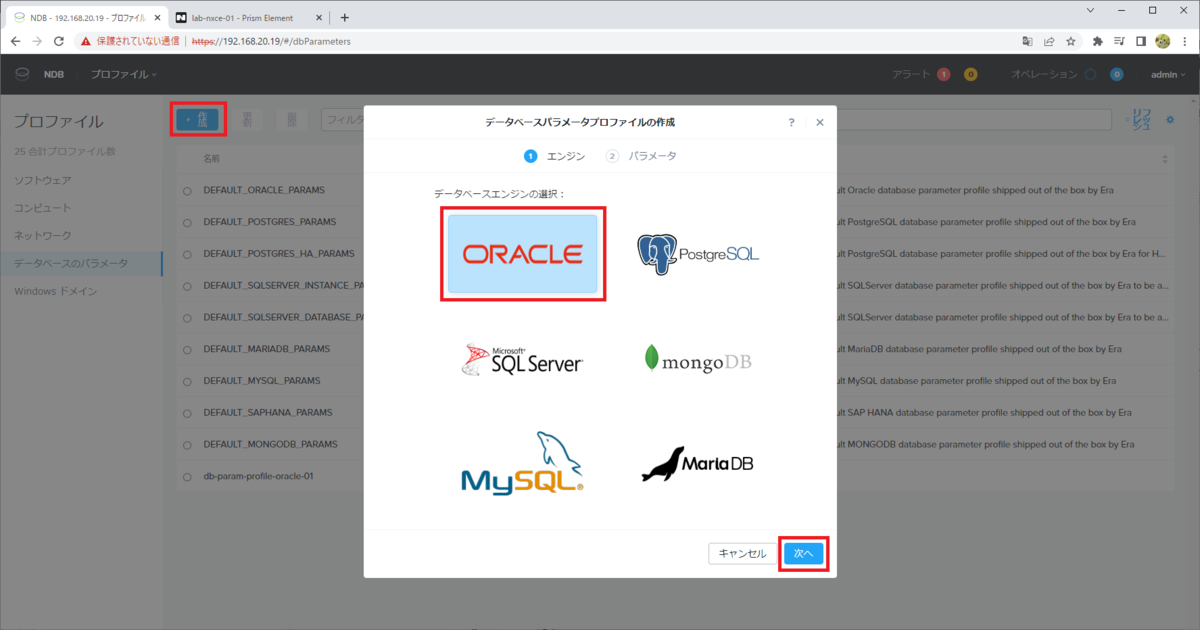
Task: Click the 名前 column header
Action: pos(211,159)
